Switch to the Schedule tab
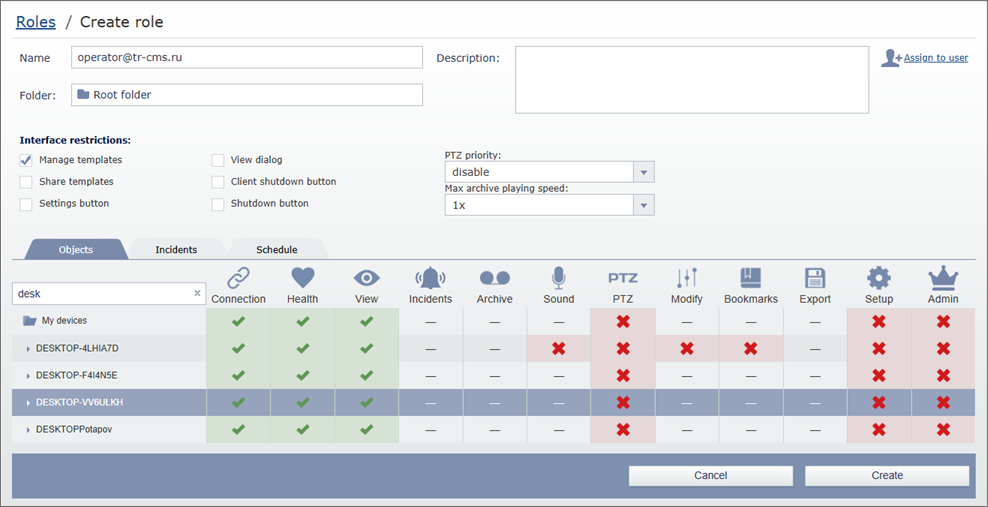 pos(276,250)
